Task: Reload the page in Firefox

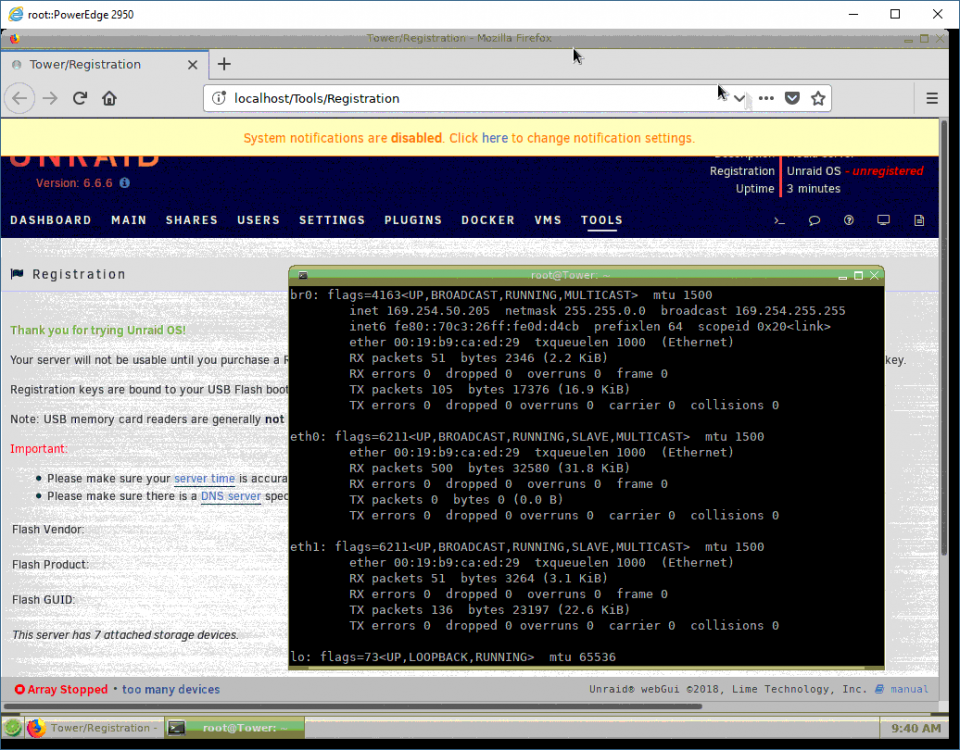Action: (x=80, y=98)
